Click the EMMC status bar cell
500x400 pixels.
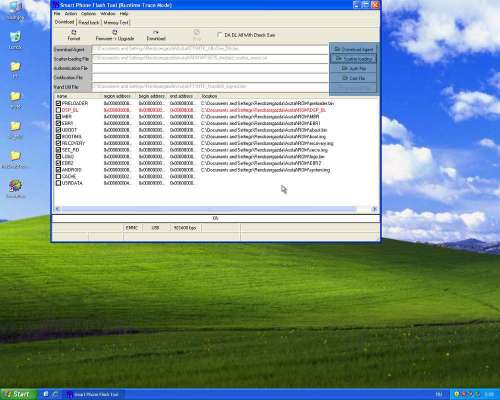132,228
